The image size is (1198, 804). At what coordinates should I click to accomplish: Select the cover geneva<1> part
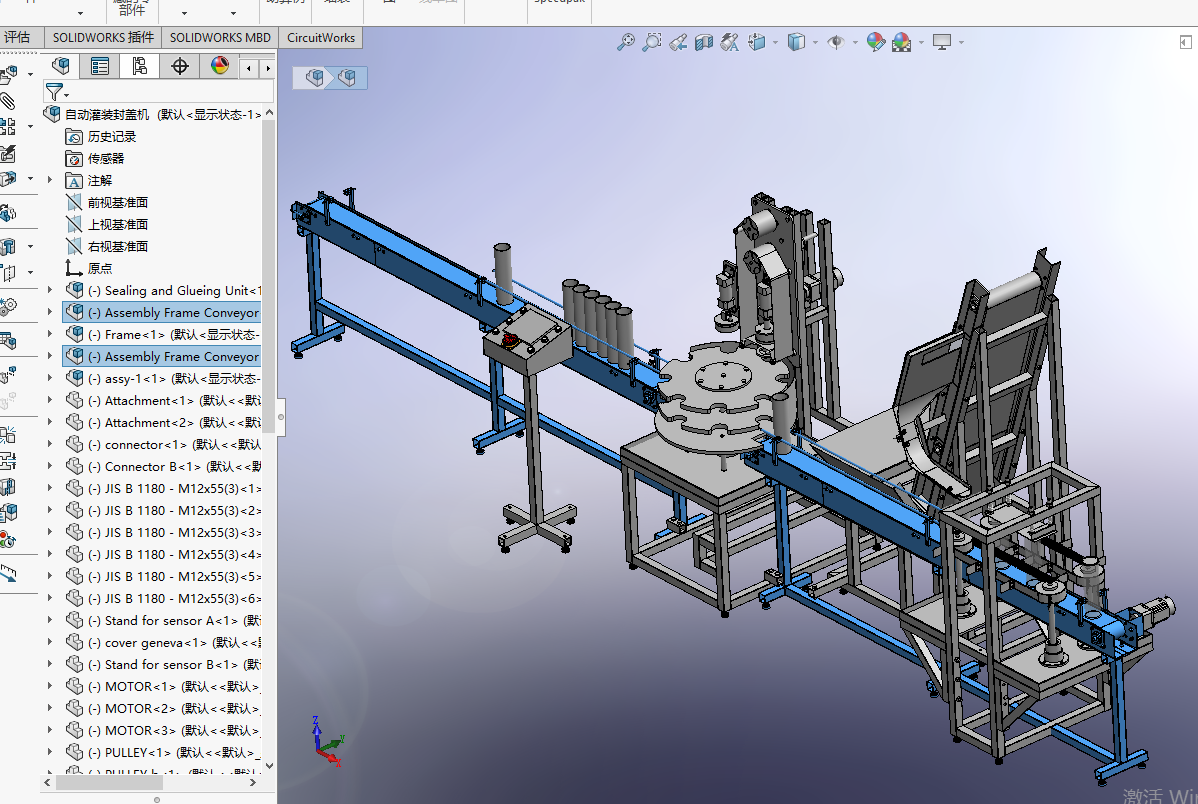[x=164, y=643]
